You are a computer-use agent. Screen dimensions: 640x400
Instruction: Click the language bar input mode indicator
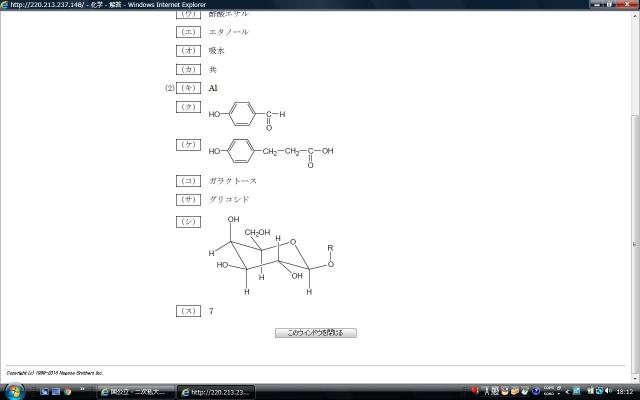(x=549, y=391)
